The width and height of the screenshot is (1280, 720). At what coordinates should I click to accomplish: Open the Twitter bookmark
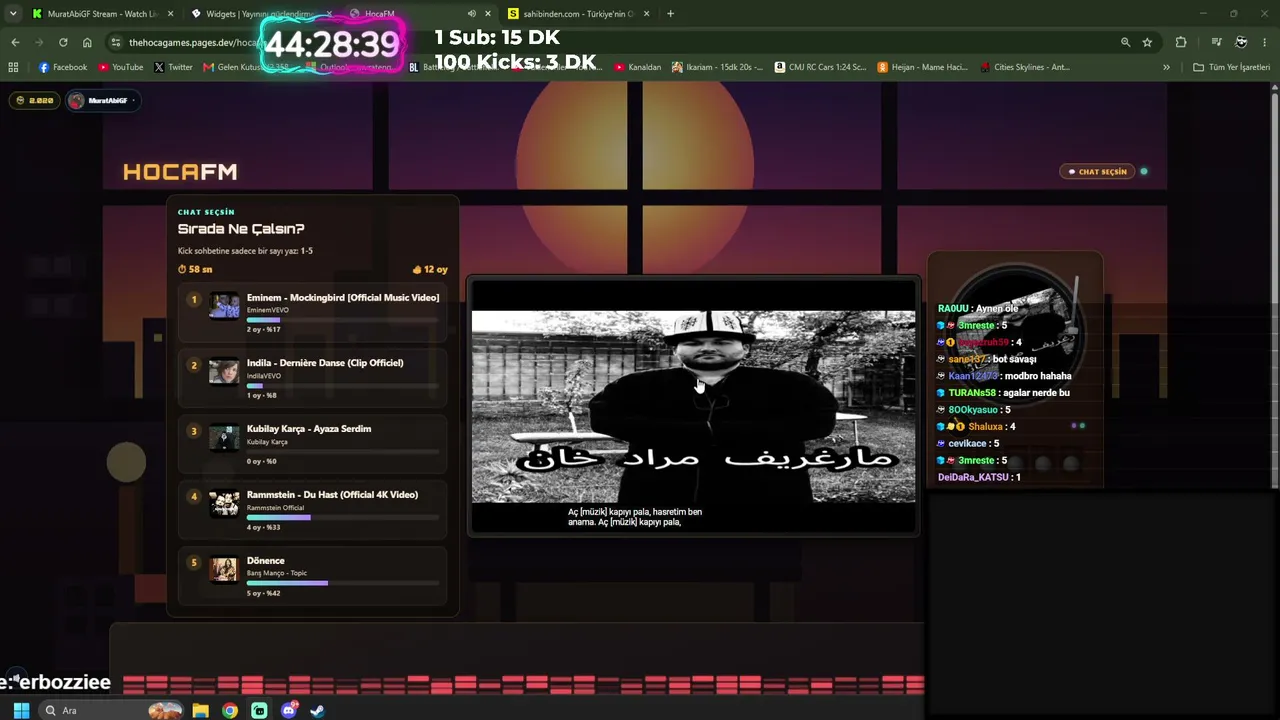coord(173,67)
